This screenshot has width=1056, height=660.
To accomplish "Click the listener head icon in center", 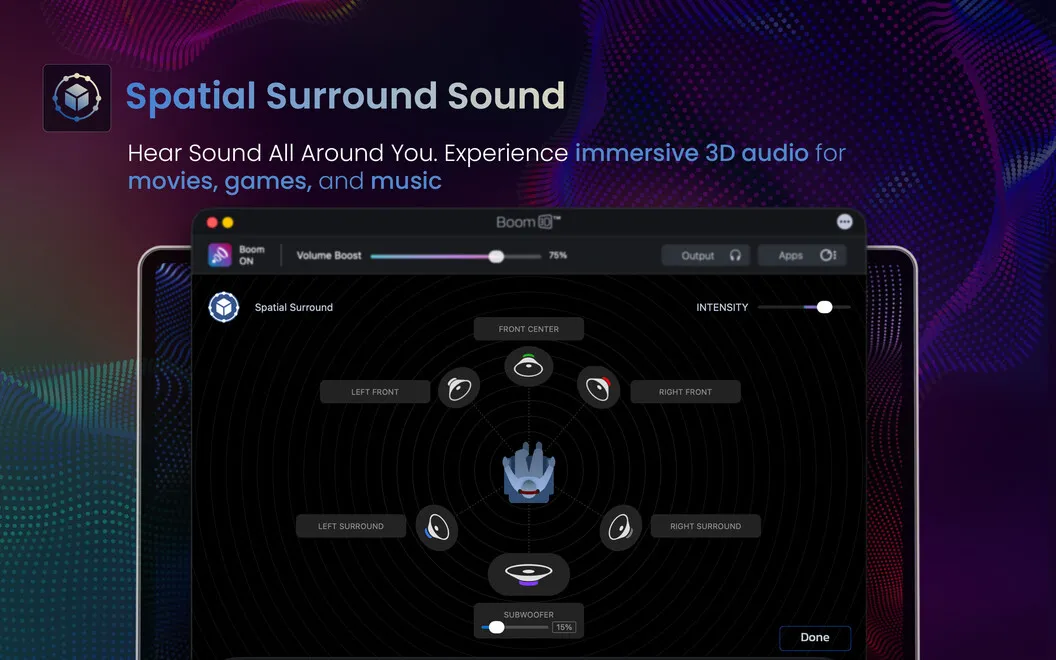I will (x=529, y=472).
